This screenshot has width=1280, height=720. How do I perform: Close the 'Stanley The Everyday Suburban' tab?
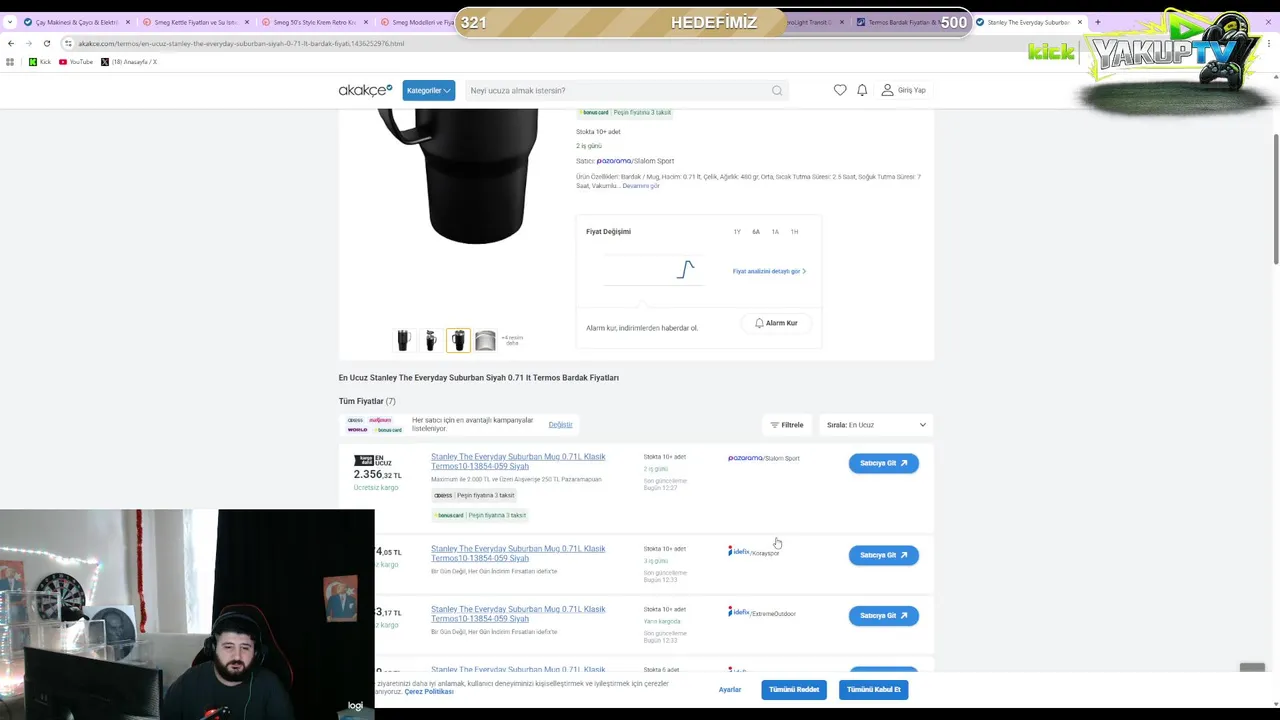point(1080,22)
